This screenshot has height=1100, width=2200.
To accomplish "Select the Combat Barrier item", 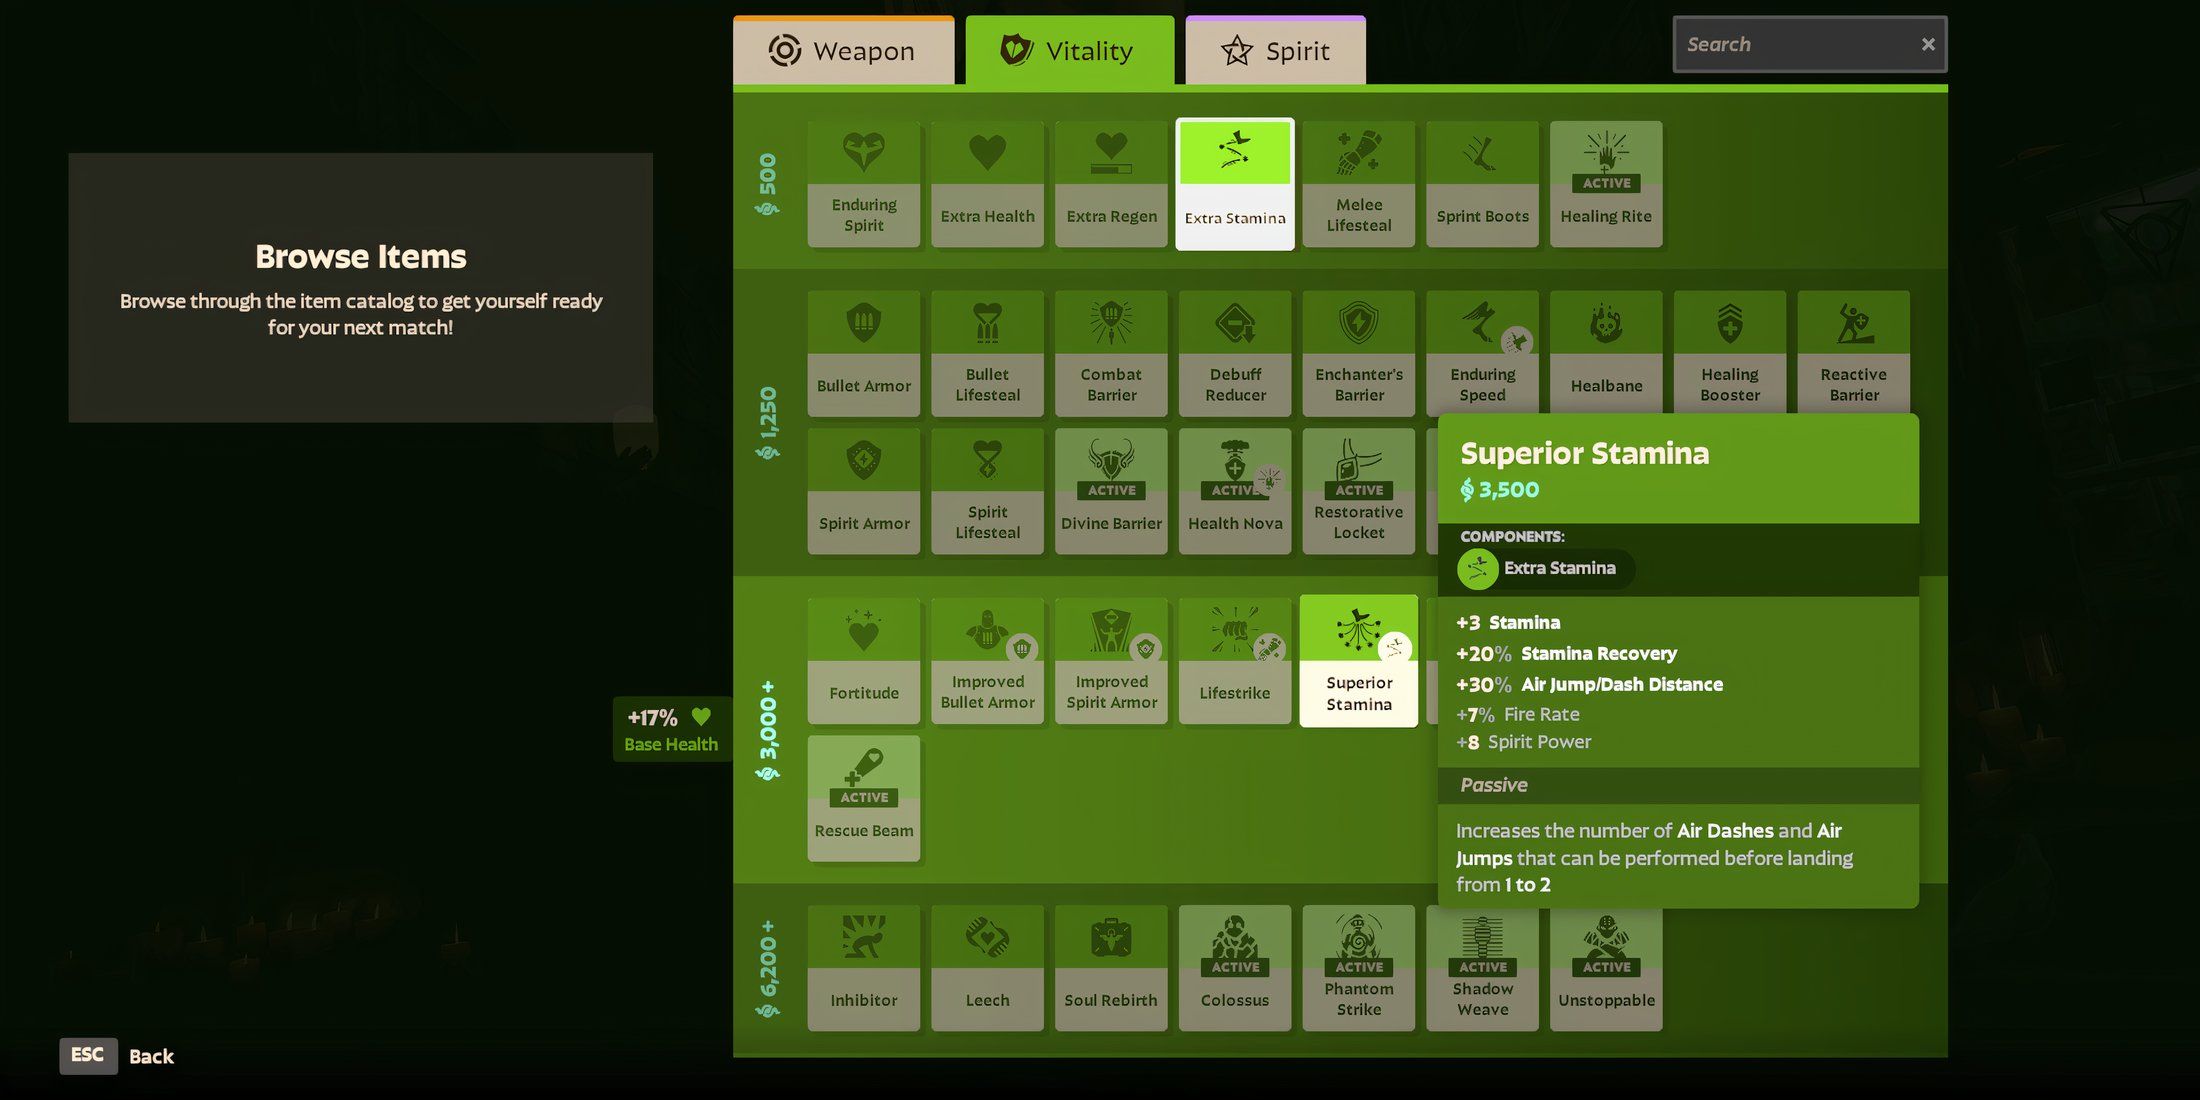I will (1111, 354).
